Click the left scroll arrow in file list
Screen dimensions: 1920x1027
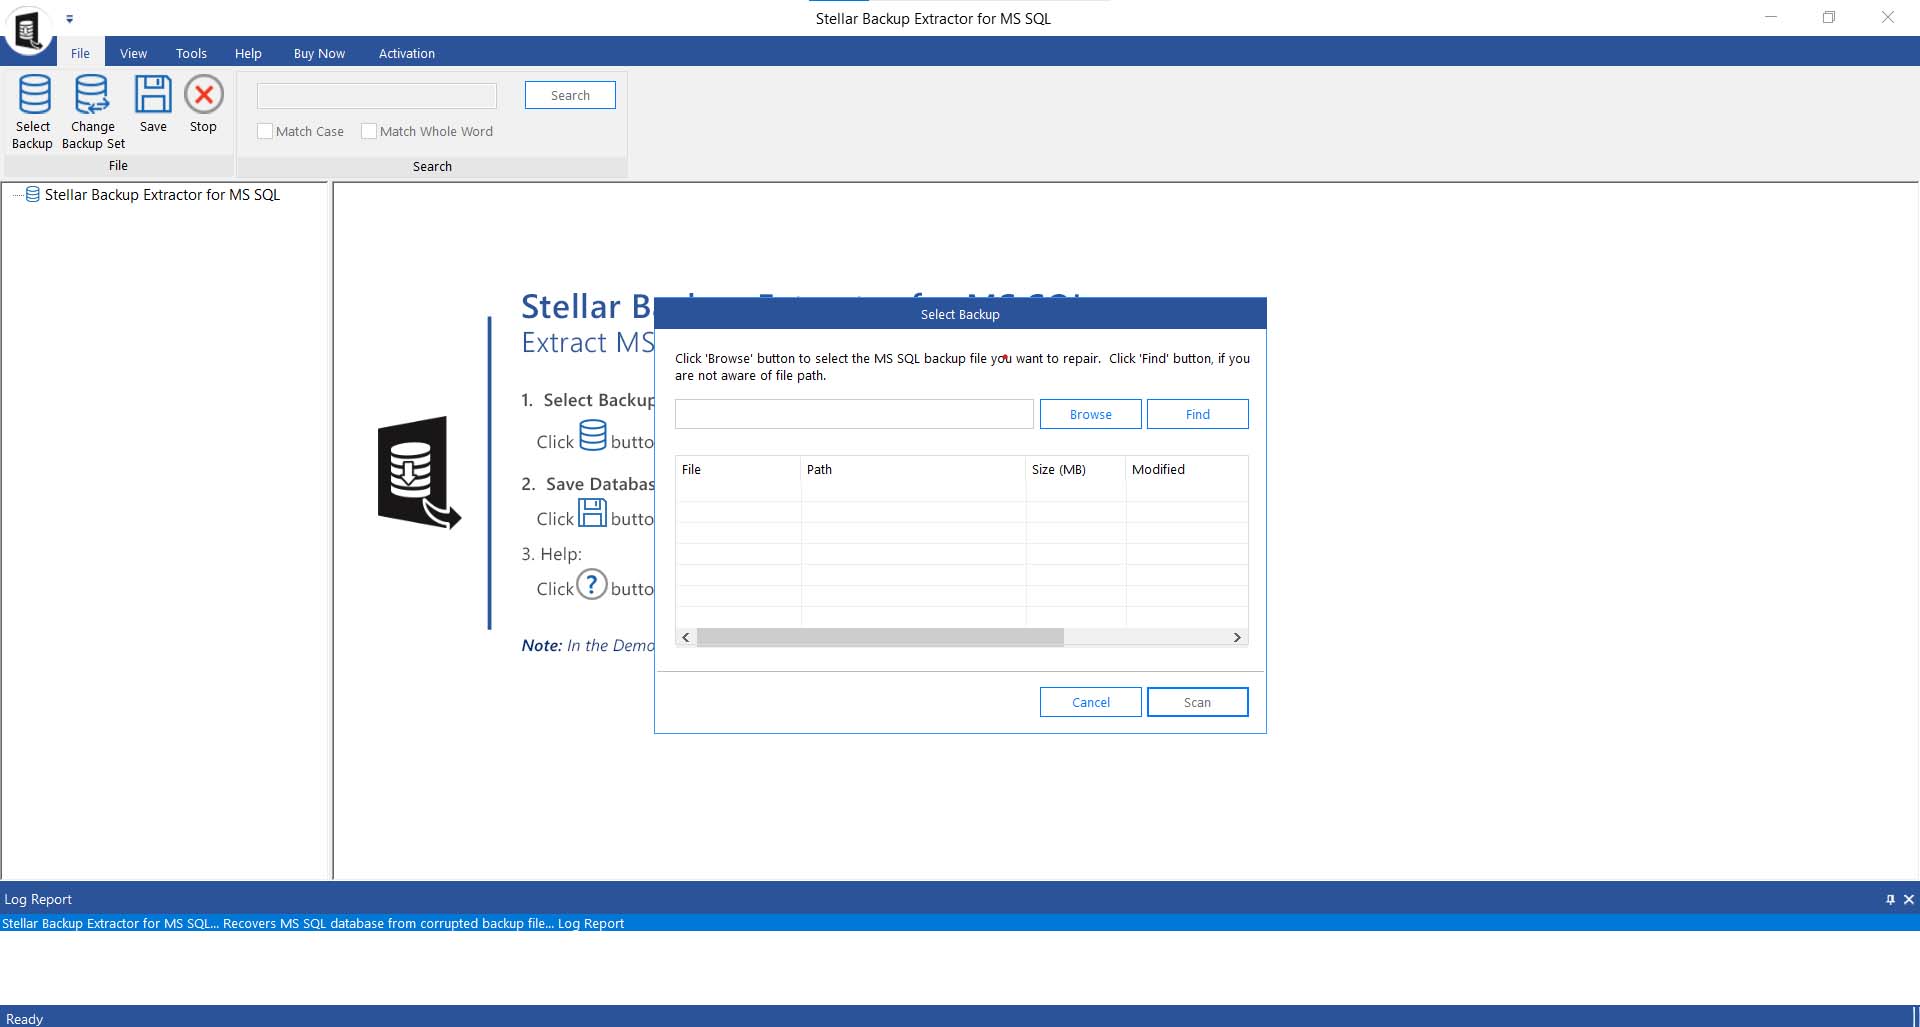pyautogui.click(x=686, y=637)
